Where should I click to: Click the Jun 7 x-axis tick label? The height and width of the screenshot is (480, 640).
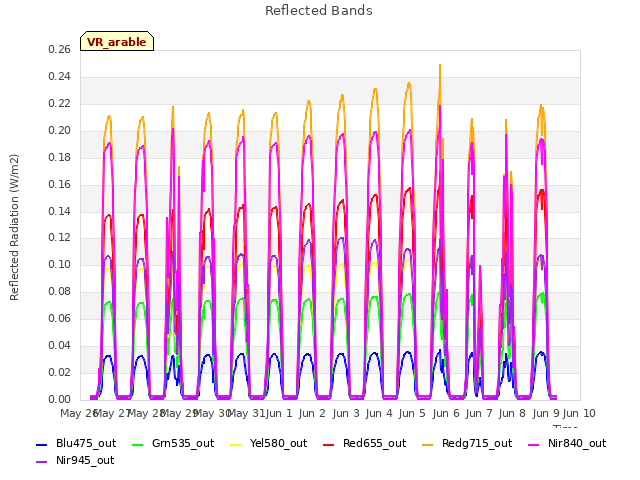[479, 413]
